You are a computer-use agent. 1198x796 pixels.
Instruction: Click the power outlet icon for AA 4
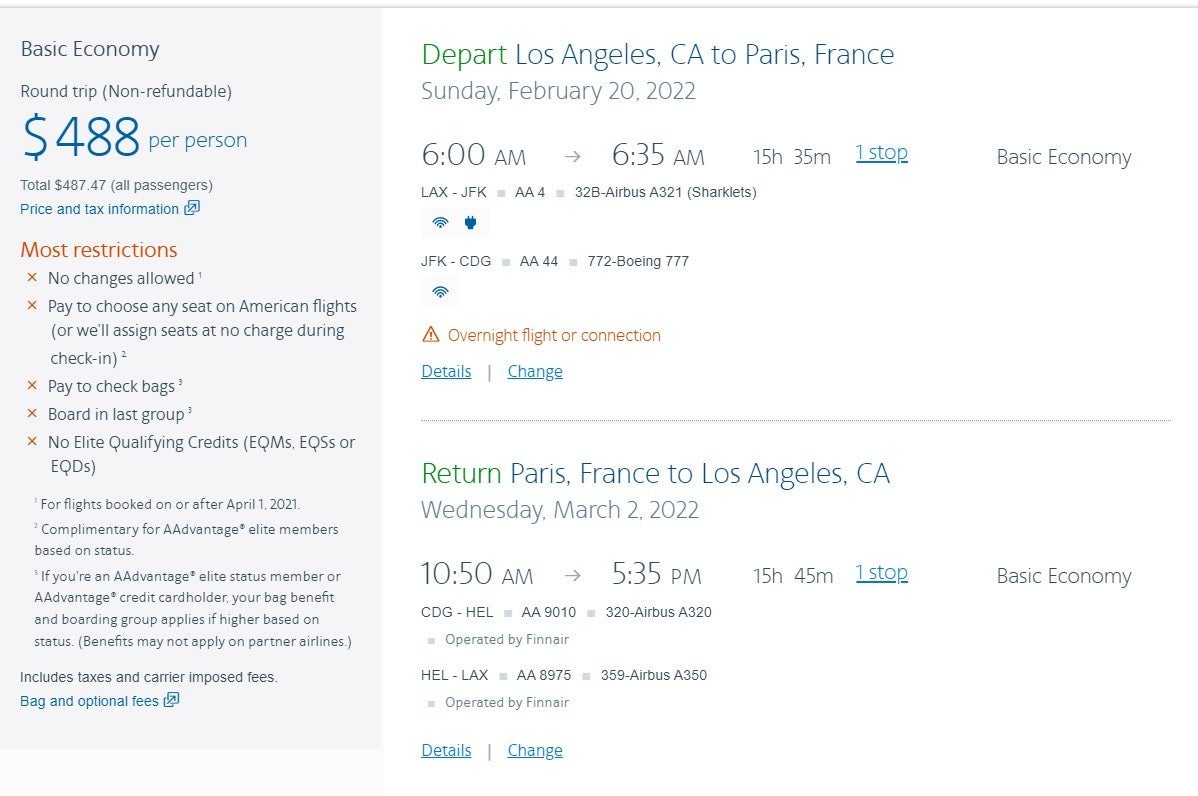coord(471,223)
